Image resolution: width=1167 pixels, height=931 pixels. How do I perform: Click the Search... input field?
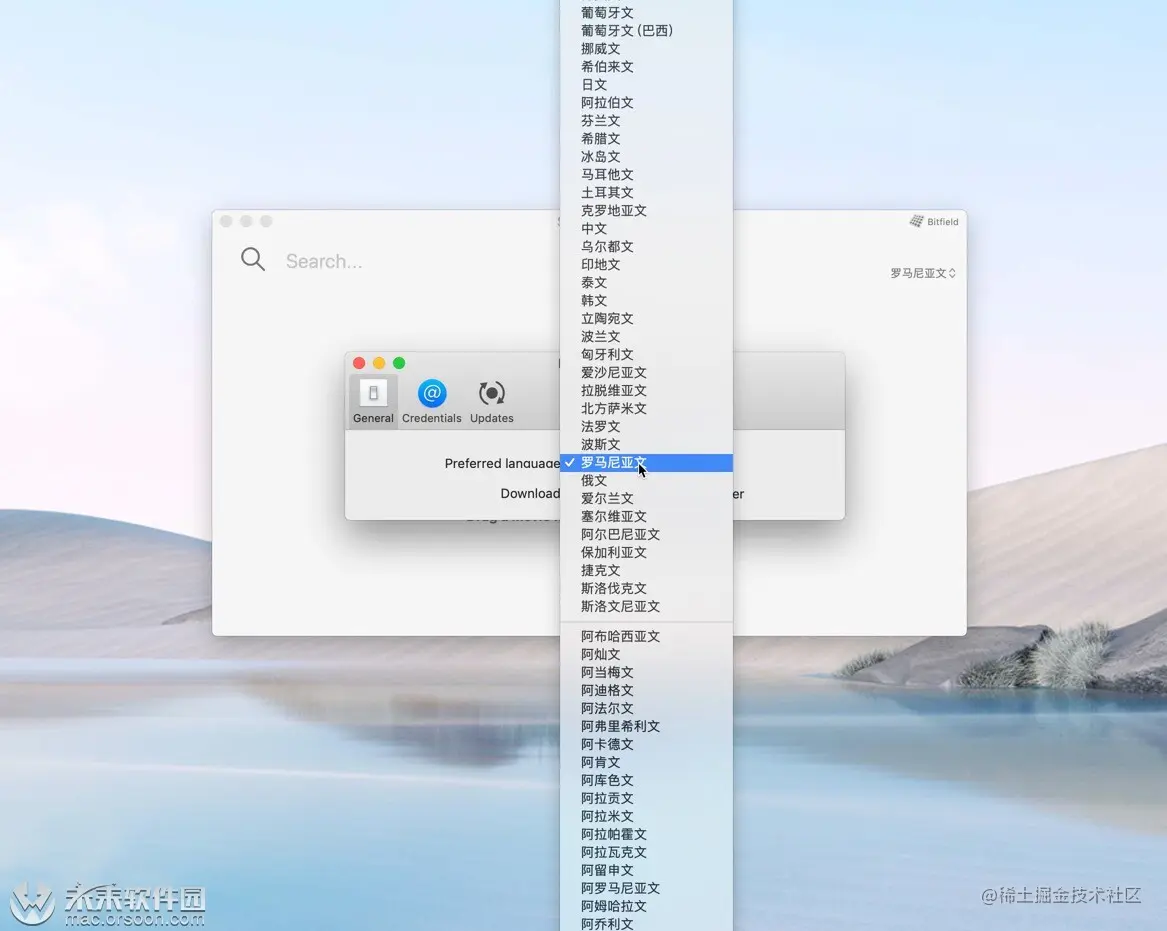coord(324,261)
